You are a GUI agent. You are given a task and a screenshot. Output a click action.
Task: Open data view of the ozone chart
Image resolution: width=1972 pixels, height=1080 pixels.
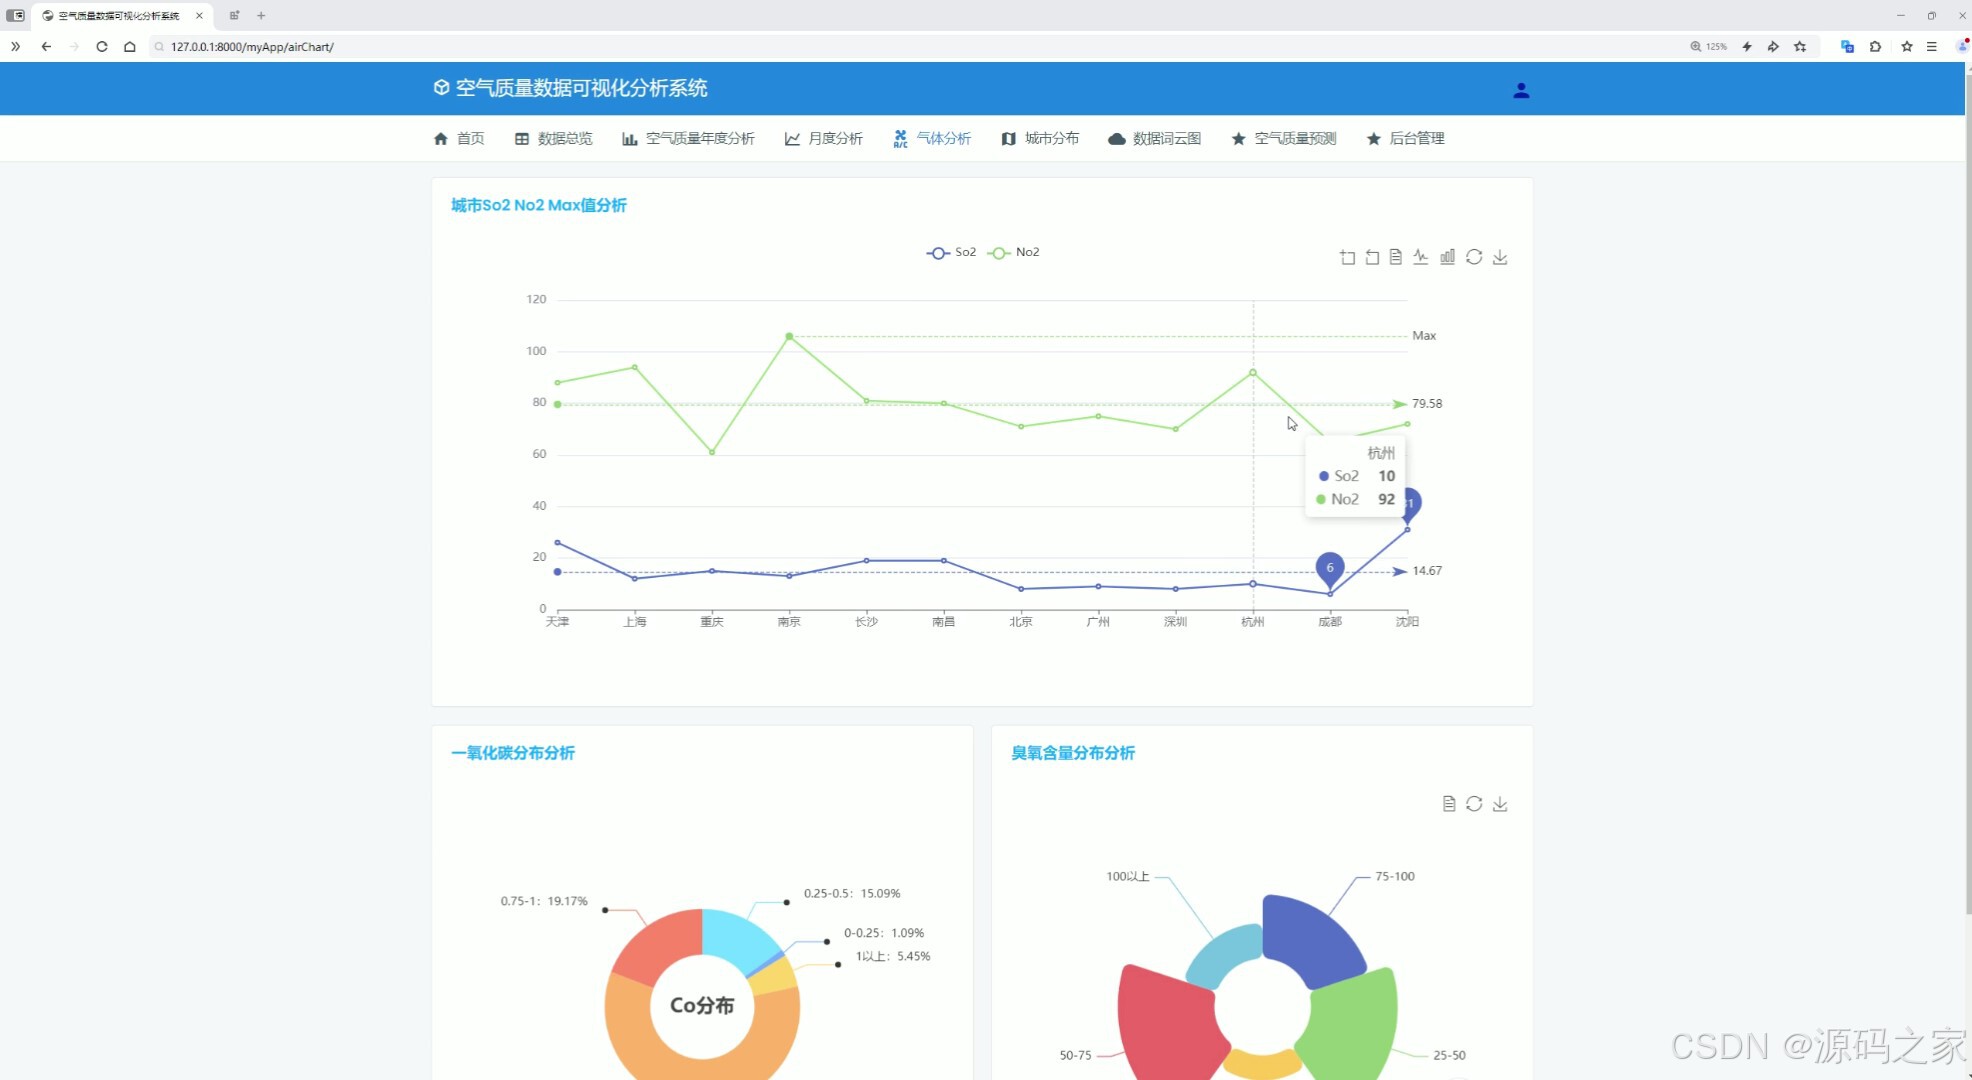pos(1449,804)
